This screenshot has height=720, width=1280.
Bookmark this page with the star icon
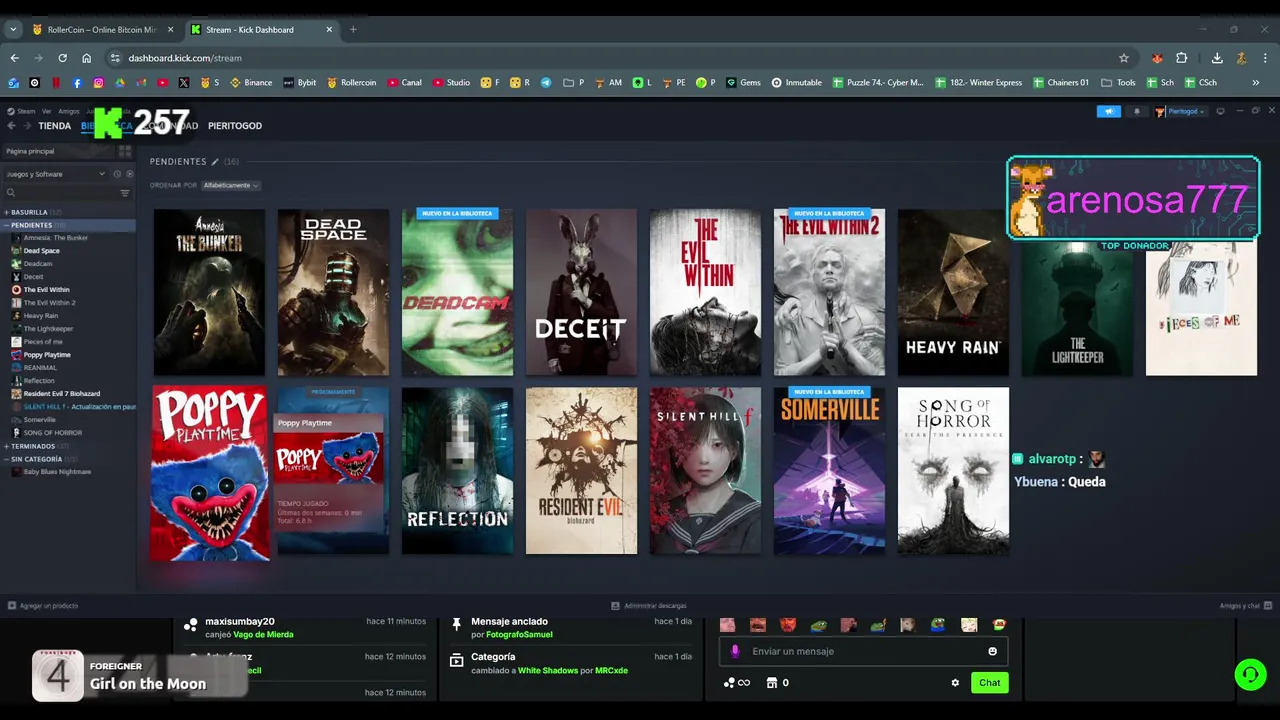pyautogui.click(x=1124, y=58)
